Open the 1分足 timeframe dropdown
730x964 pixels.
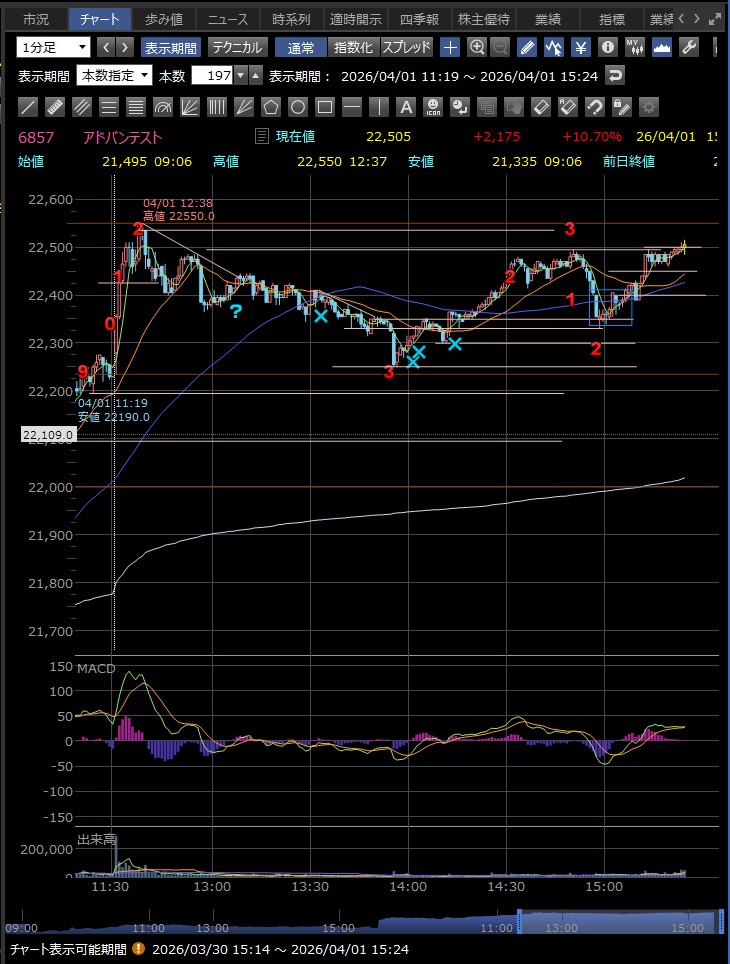[x=53, y=47]
